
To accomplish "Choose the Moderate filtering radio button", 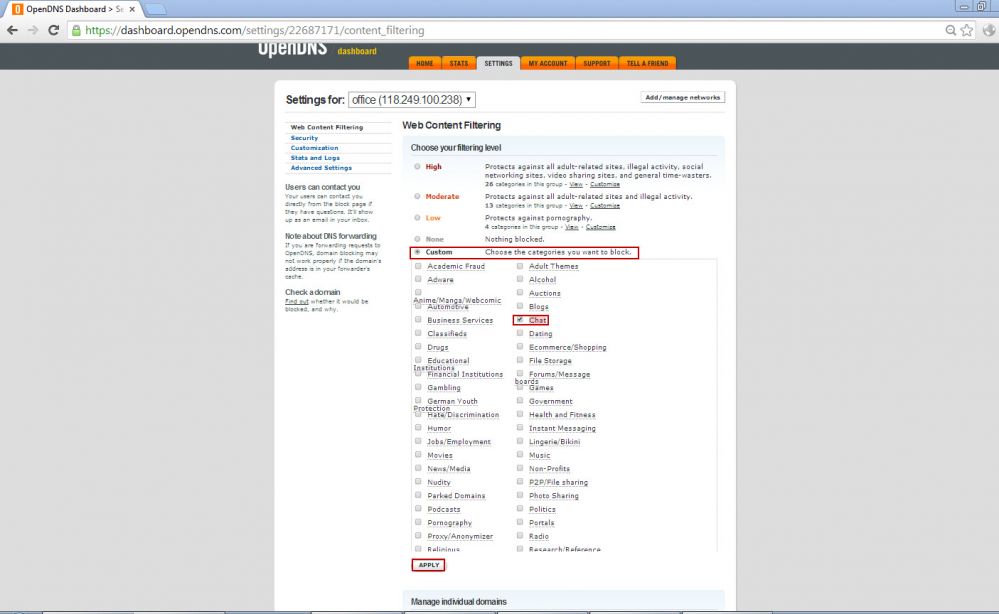I will [x=418, y=196].
